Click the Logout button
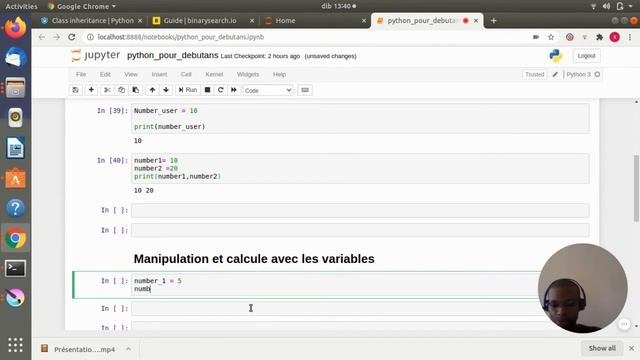 pos(586,56)
